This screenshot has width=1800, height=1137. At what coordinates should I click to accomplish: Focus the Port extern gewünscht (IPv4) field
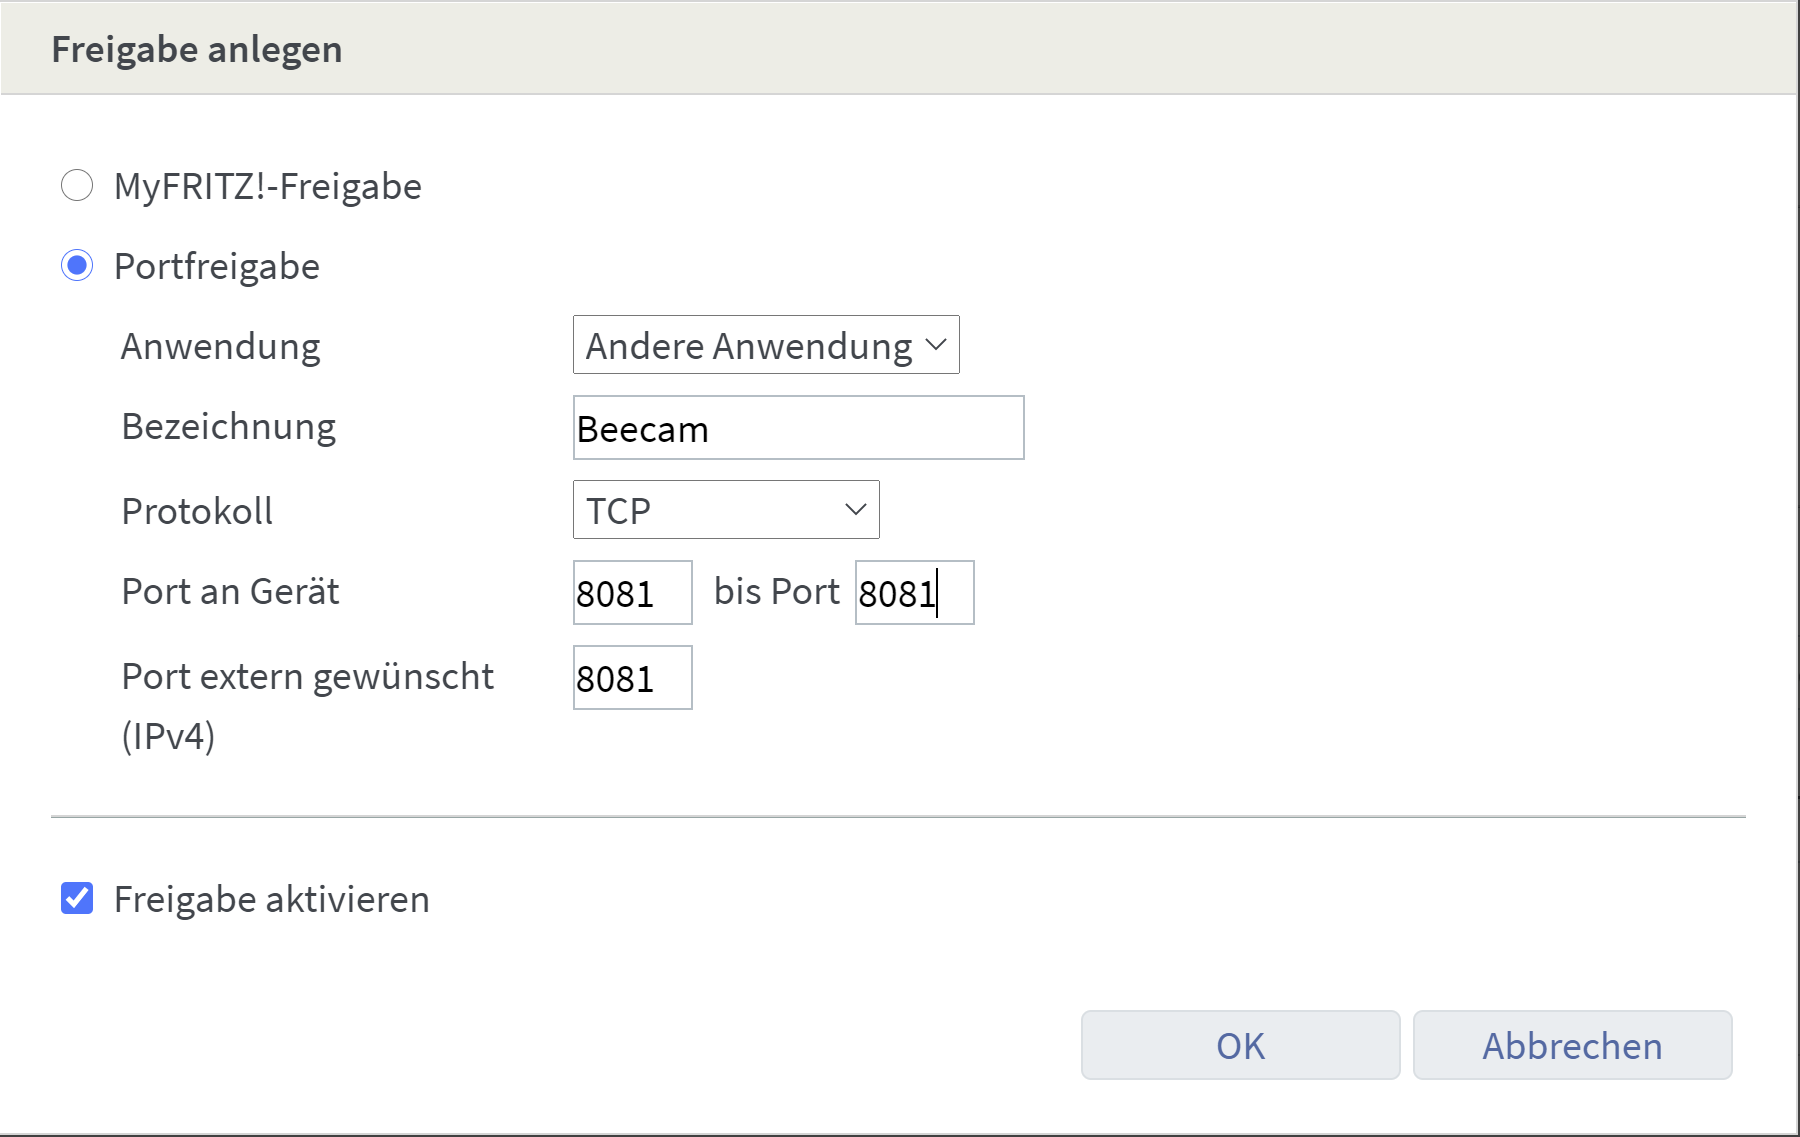631,677
